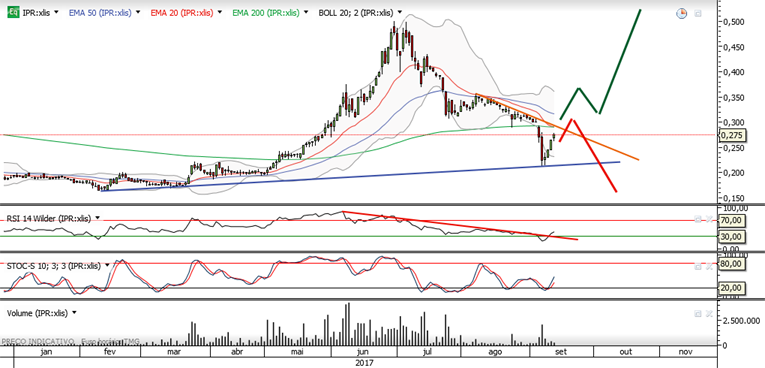
Task: Maximize the RSI 14 Wilder panel
Action: pos(698,219)
